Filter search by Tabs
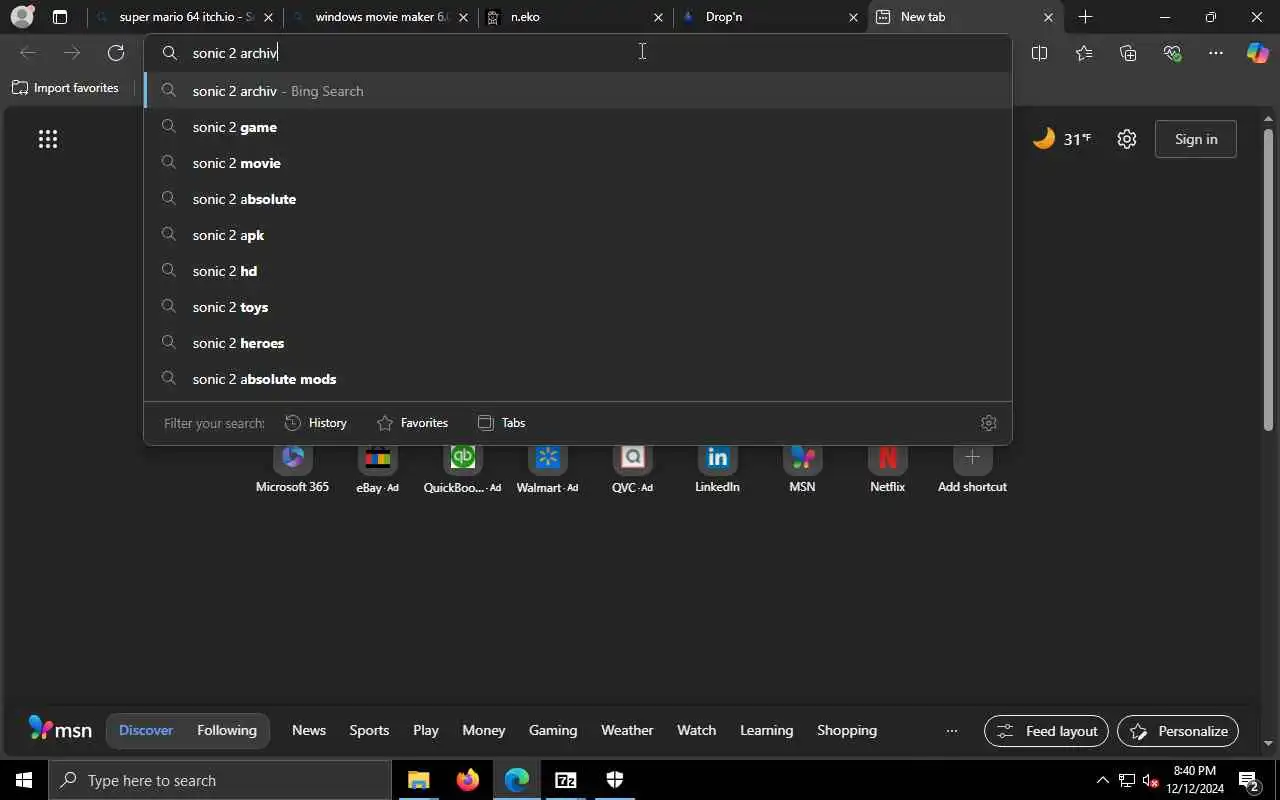Screen dimensions: 1280x800 pyautogui.click(x=502, y=423)
